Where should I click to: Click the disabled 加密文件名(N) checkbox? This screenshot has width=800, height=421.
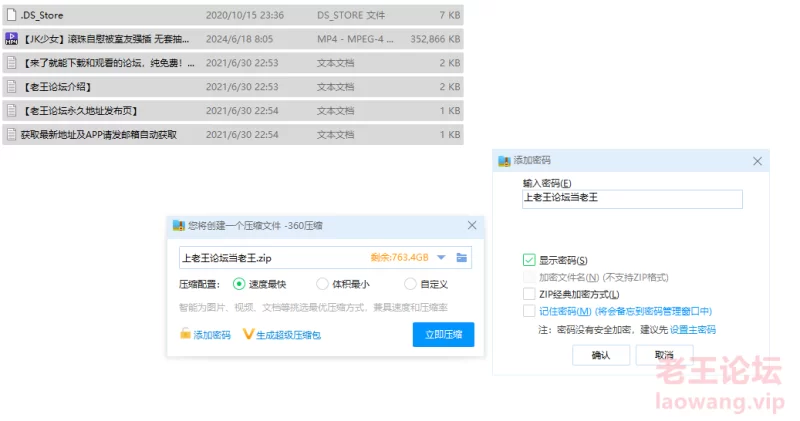(x=529, y=277)
